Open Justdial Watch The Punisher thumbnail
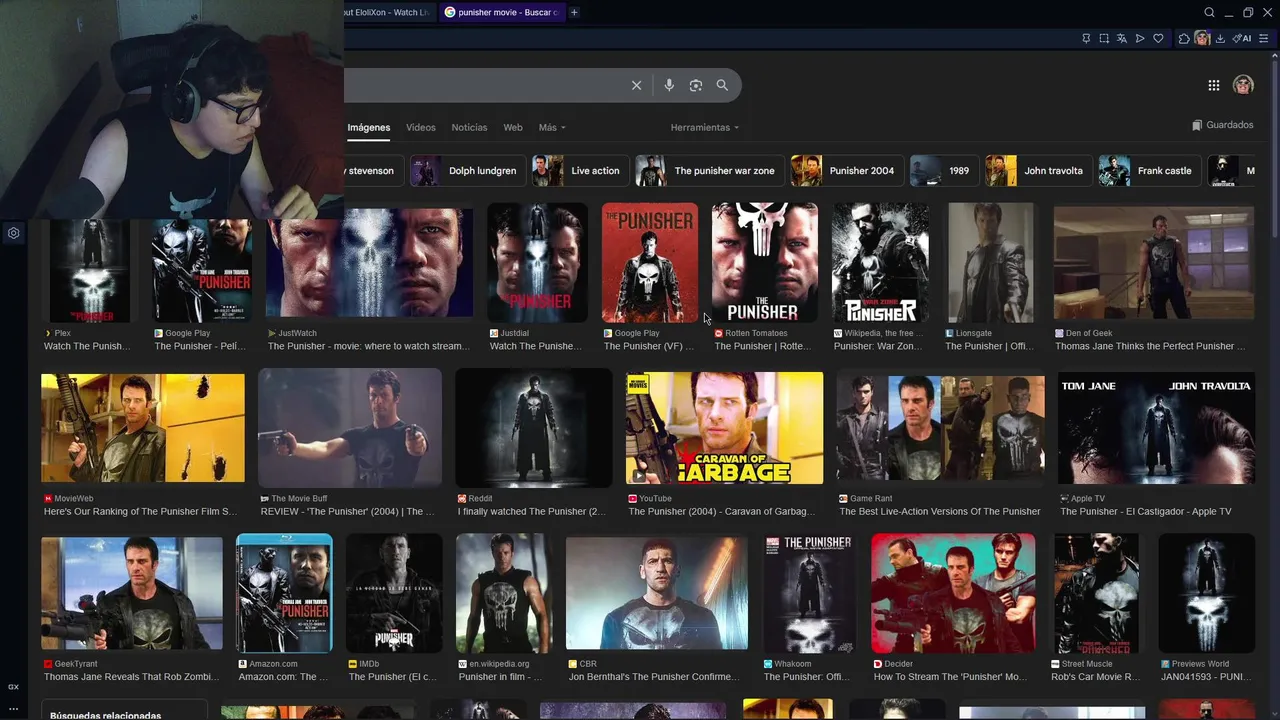This screenshot has height=720, width=1280. click(x=537, y=262)
